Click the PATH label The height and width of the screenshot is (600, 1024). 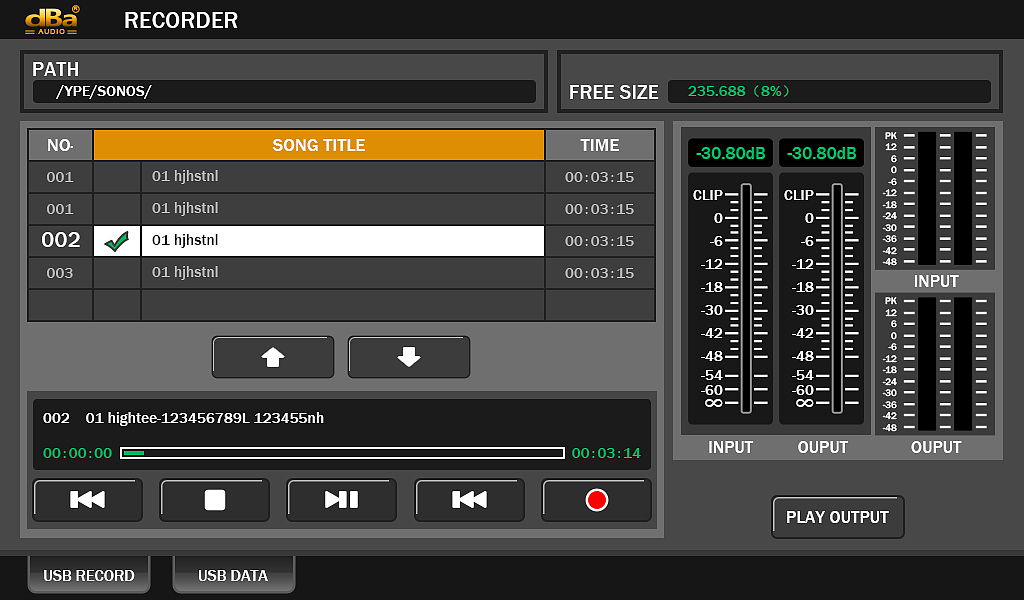tap(56, 69)
